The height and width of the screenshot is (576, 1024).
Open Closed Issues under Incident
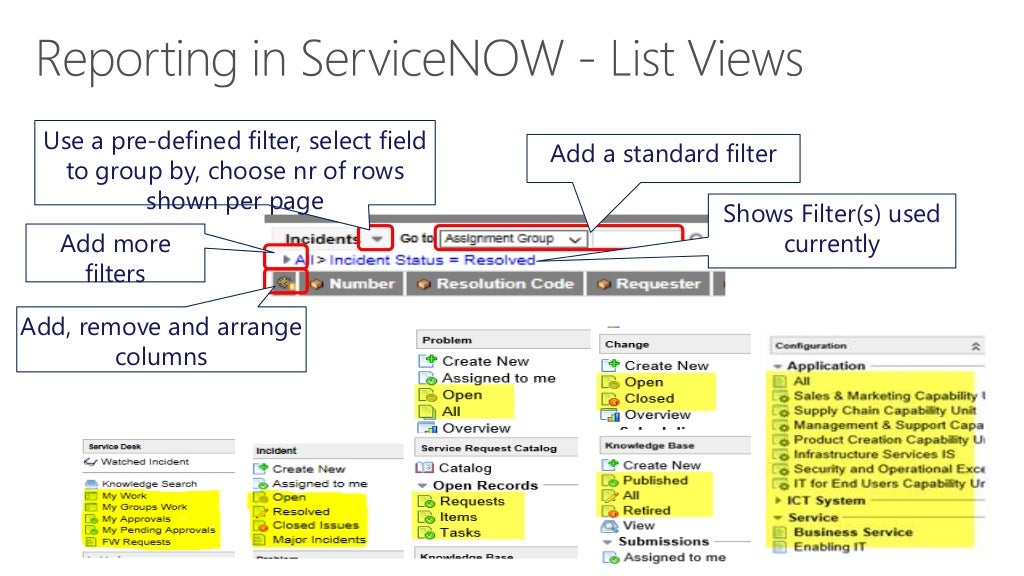[x=315, y=525]
